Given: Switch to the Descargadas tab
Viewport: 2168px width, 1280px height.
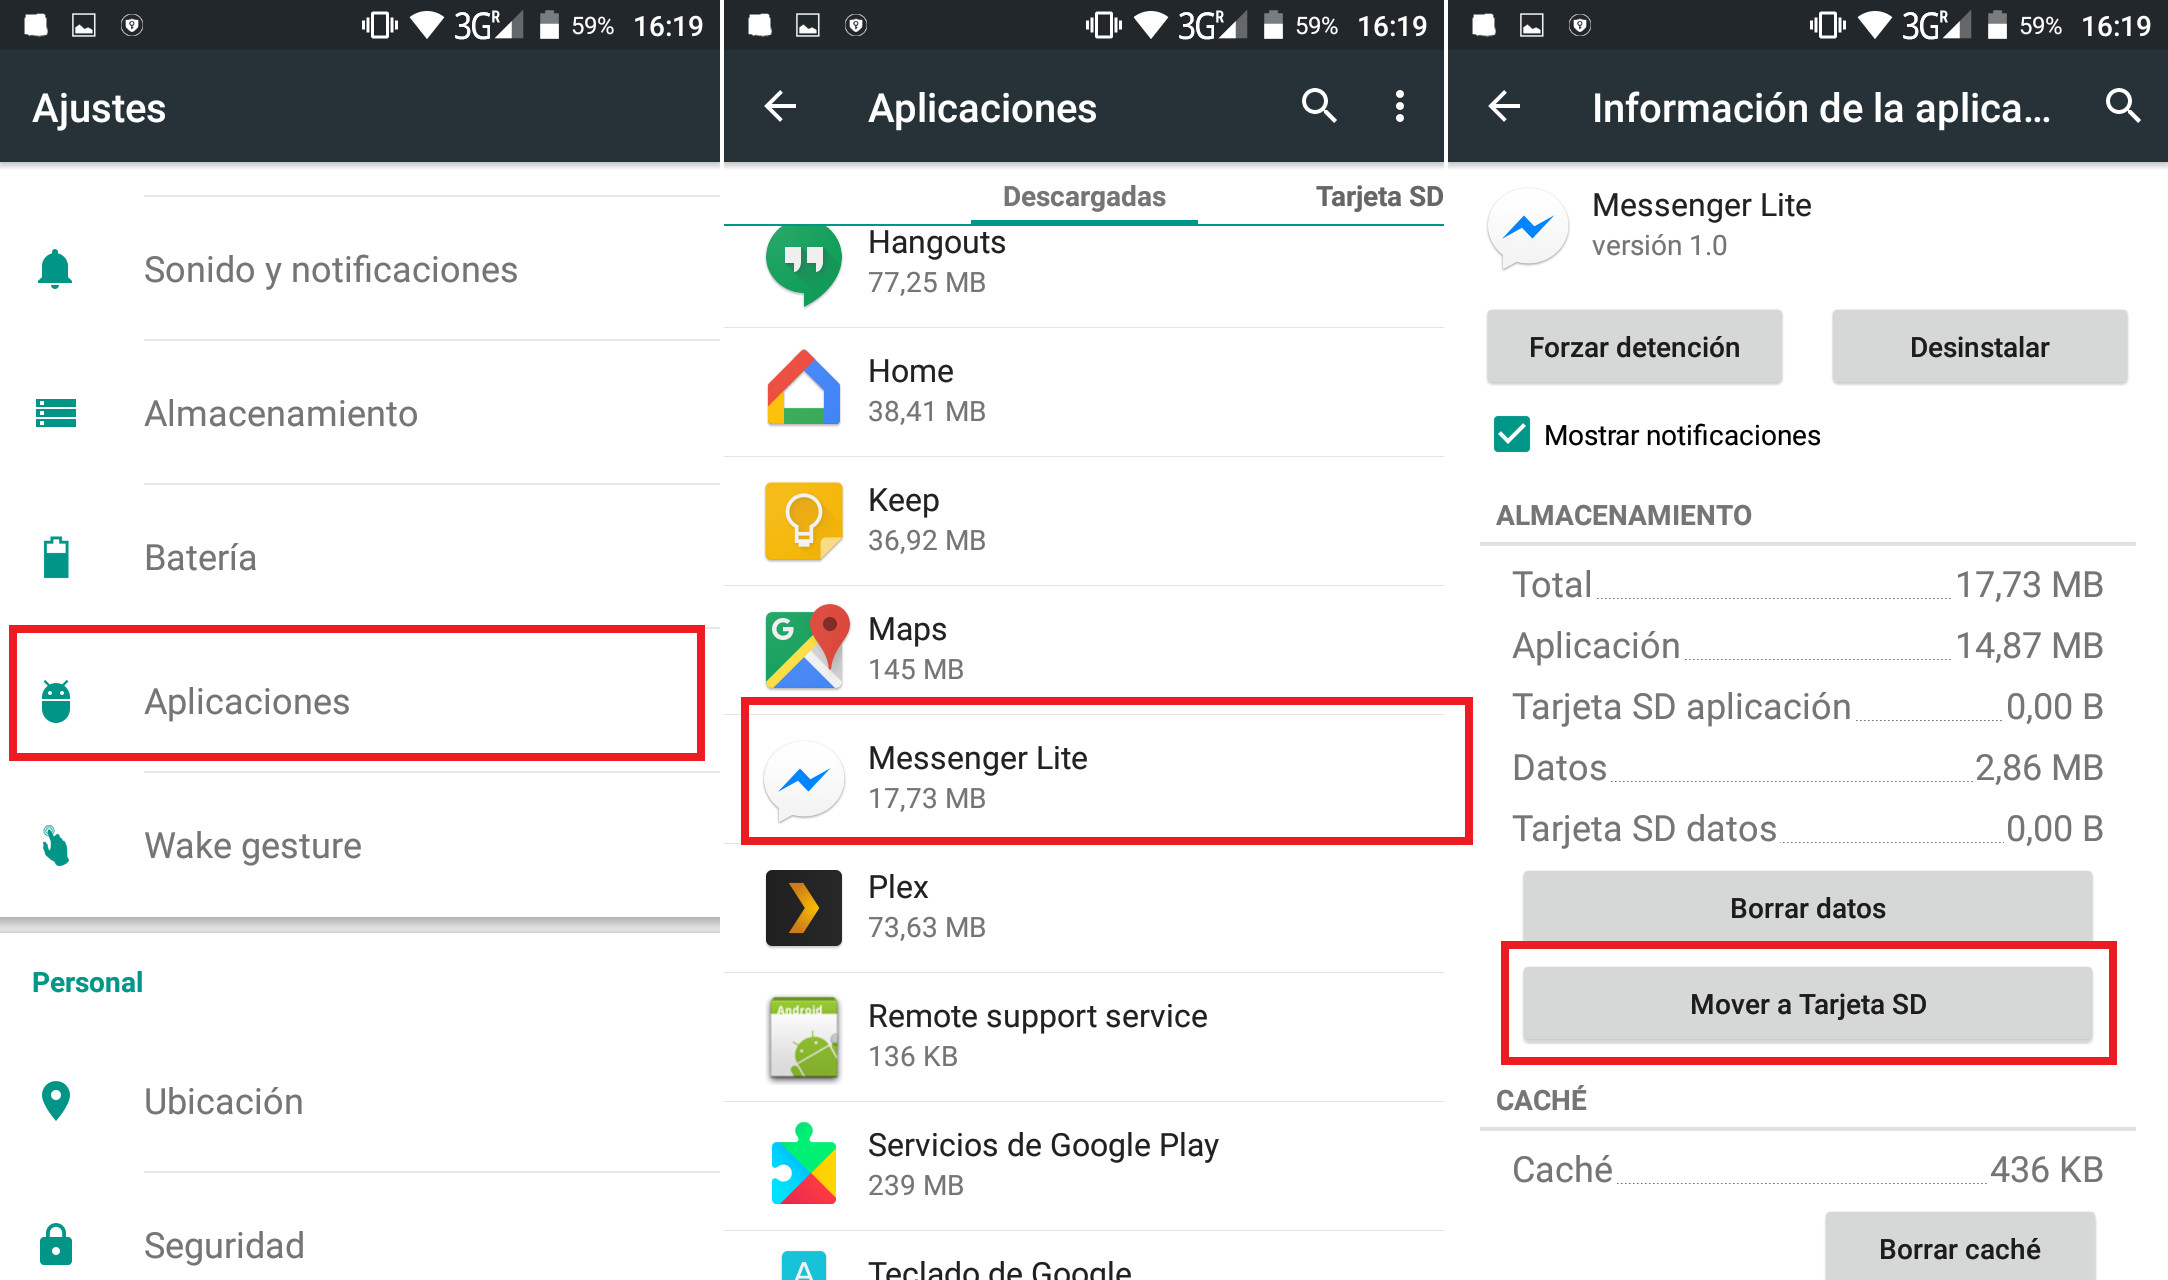Looking at the screenshot, I should (1084, 196).
